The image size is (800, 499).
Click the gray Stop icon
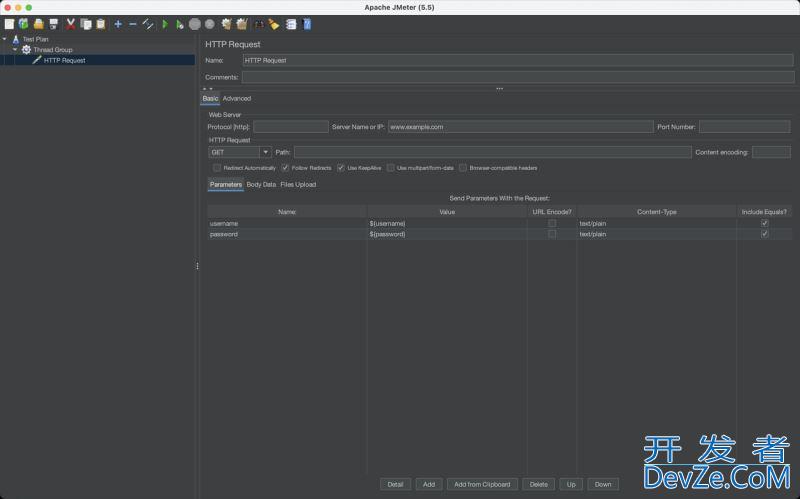194,24
